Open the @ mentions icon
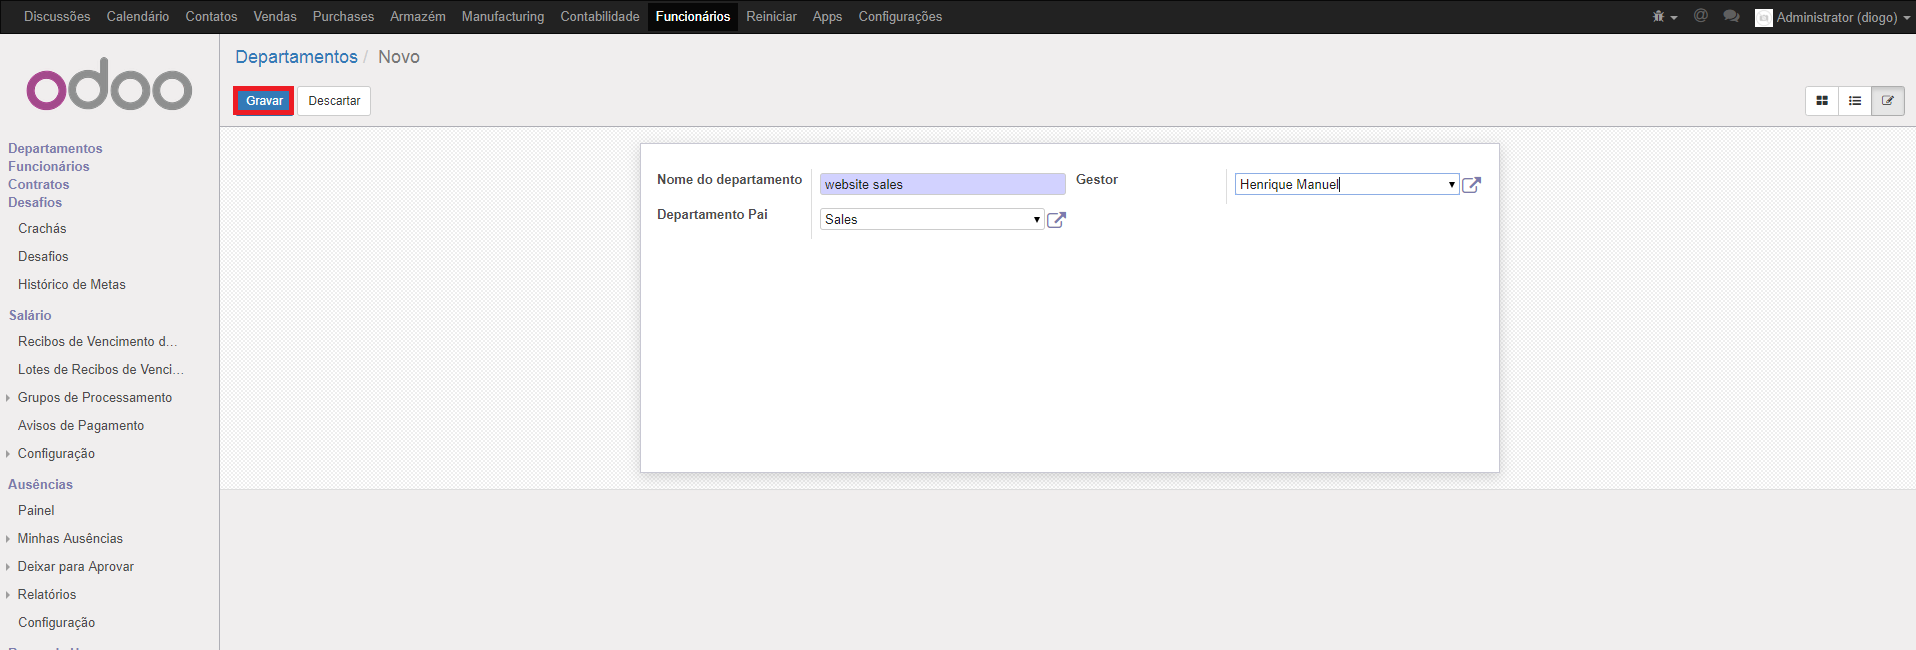Screen dimensions: 1916x650 (x=1700, y=16)
